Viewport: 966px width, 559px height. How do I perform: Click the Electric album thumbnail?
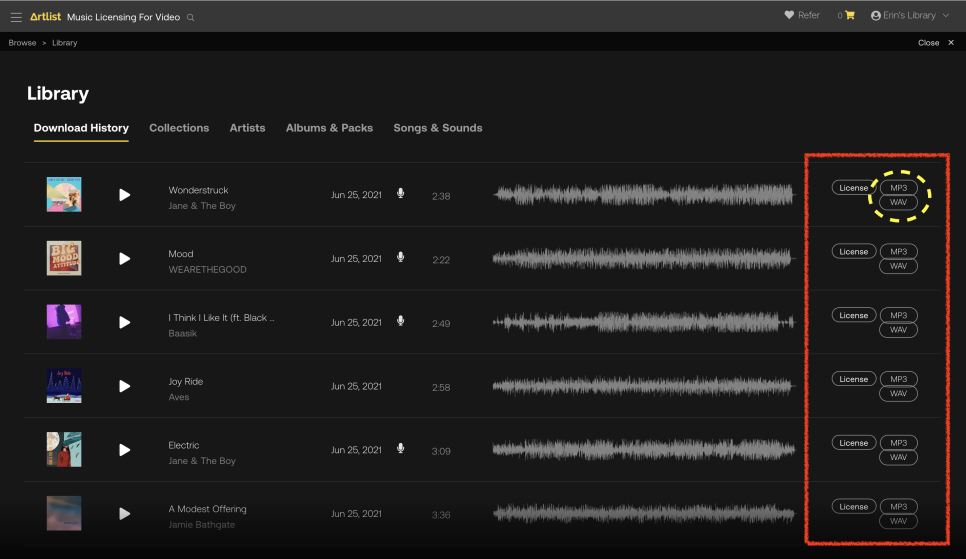(x=64, y=449)
